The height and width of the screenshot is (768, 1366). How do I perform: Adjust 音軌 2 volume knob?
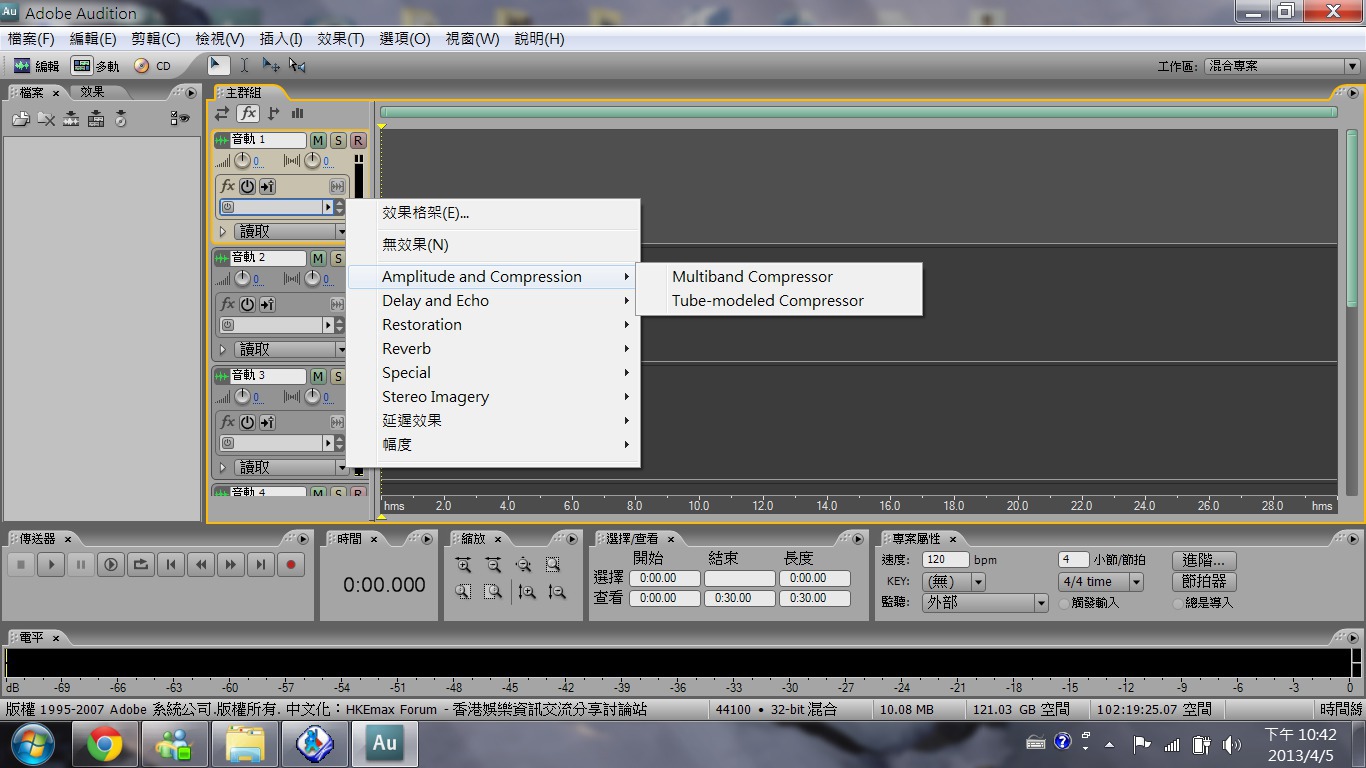pos(242,278)
